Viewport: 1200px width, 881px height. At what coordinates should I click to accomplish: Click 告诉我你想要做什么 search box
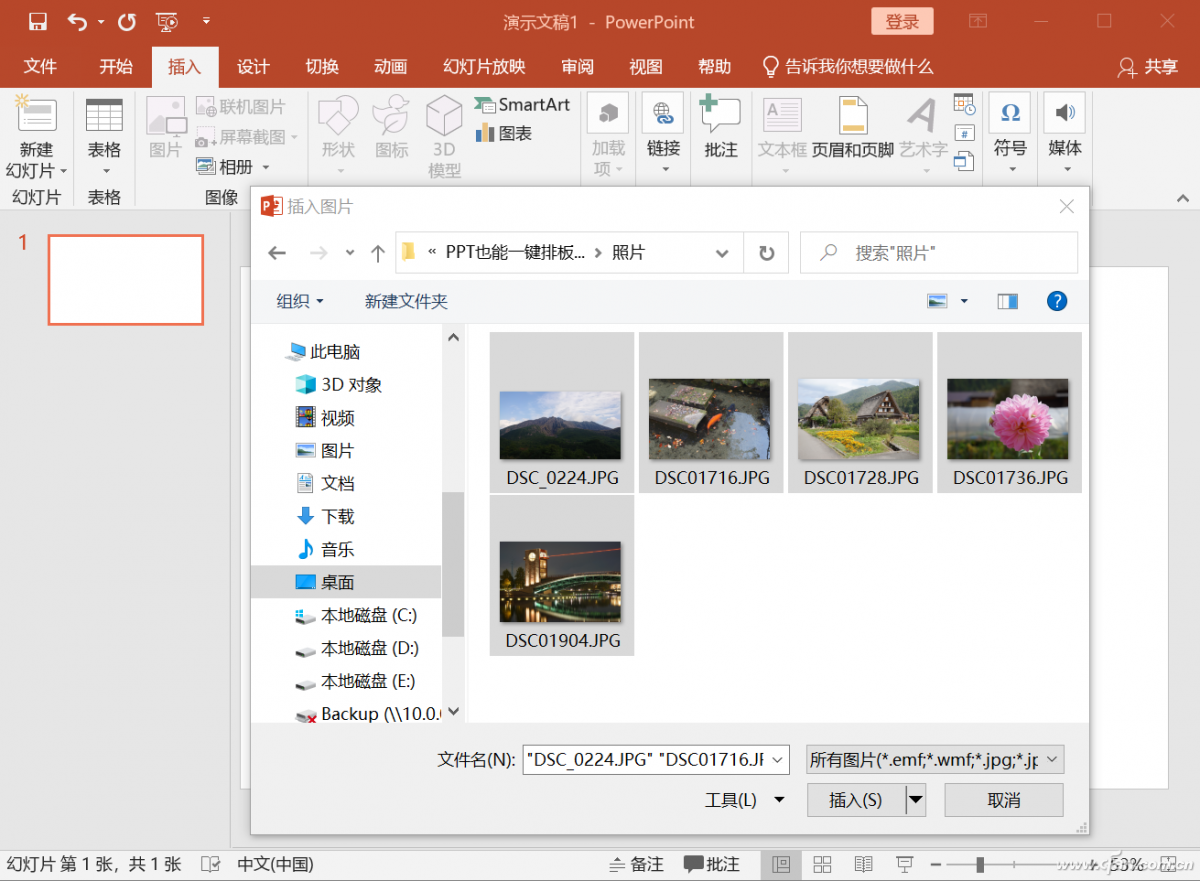pos(848,67)
